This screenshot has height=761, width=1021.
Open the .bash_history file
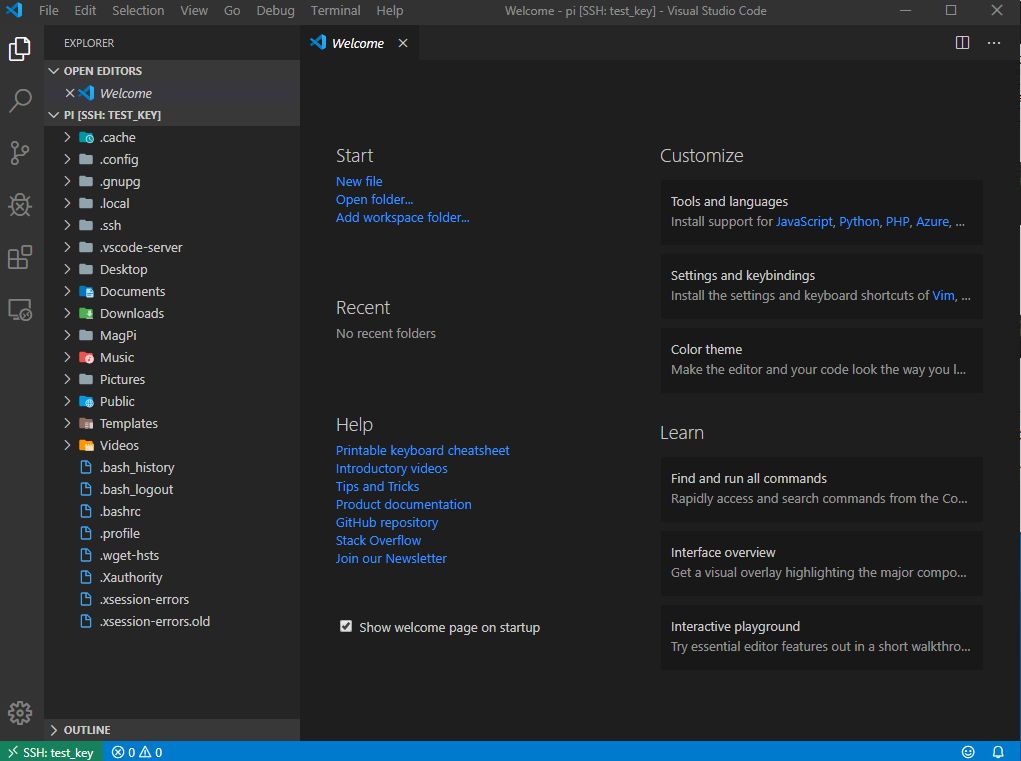172,467
